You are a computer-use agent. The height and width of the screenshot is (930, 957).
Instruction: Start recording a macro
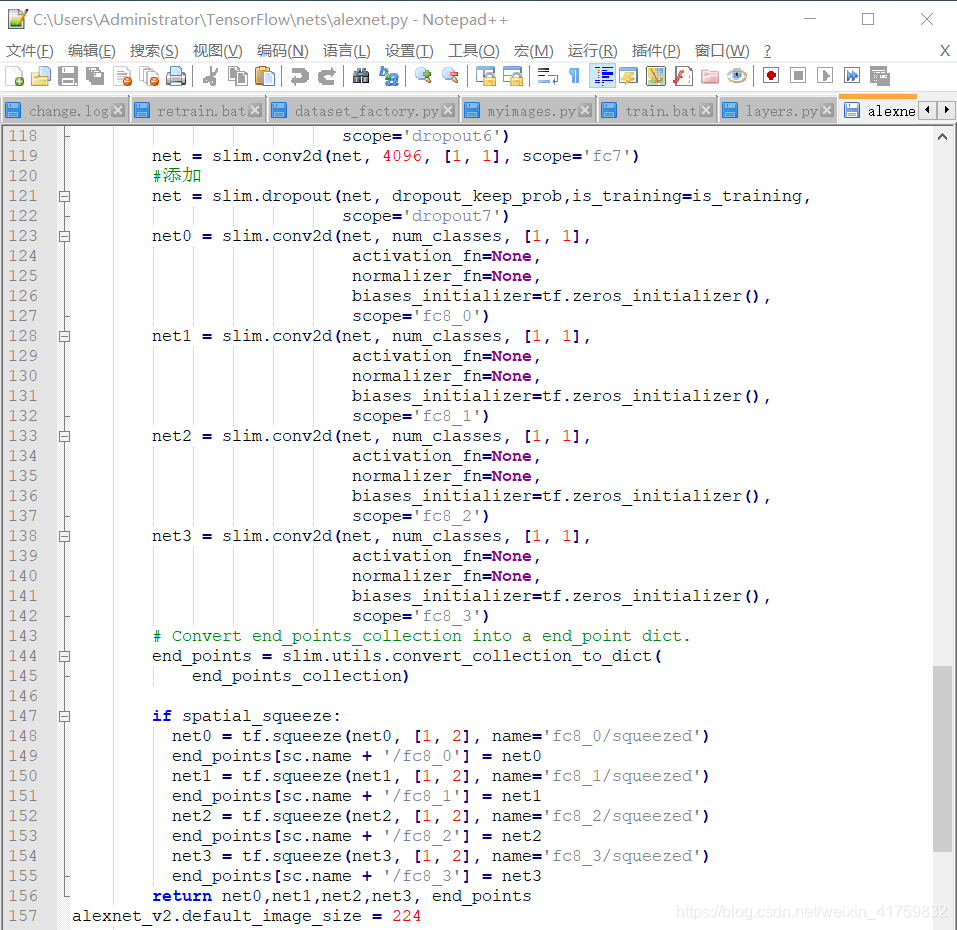[x=770, y=75]
